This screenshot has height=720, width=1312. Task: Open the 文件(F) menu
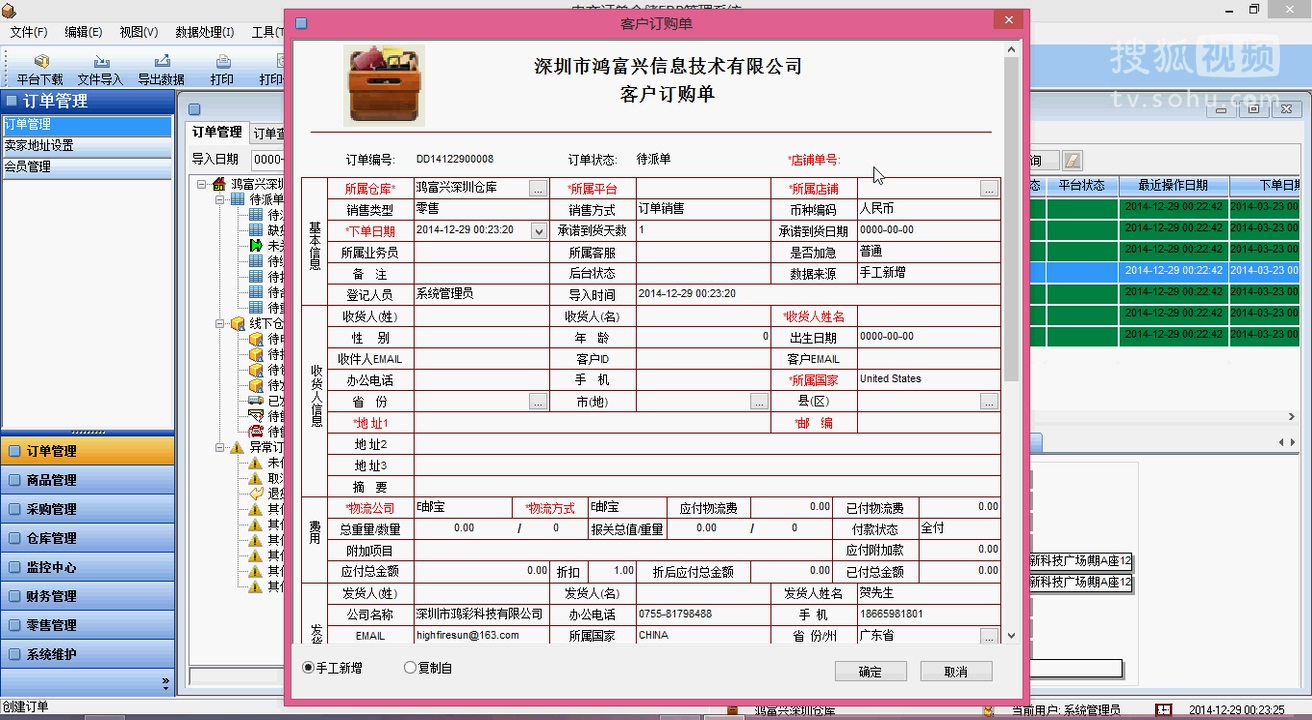coord(29,32)
